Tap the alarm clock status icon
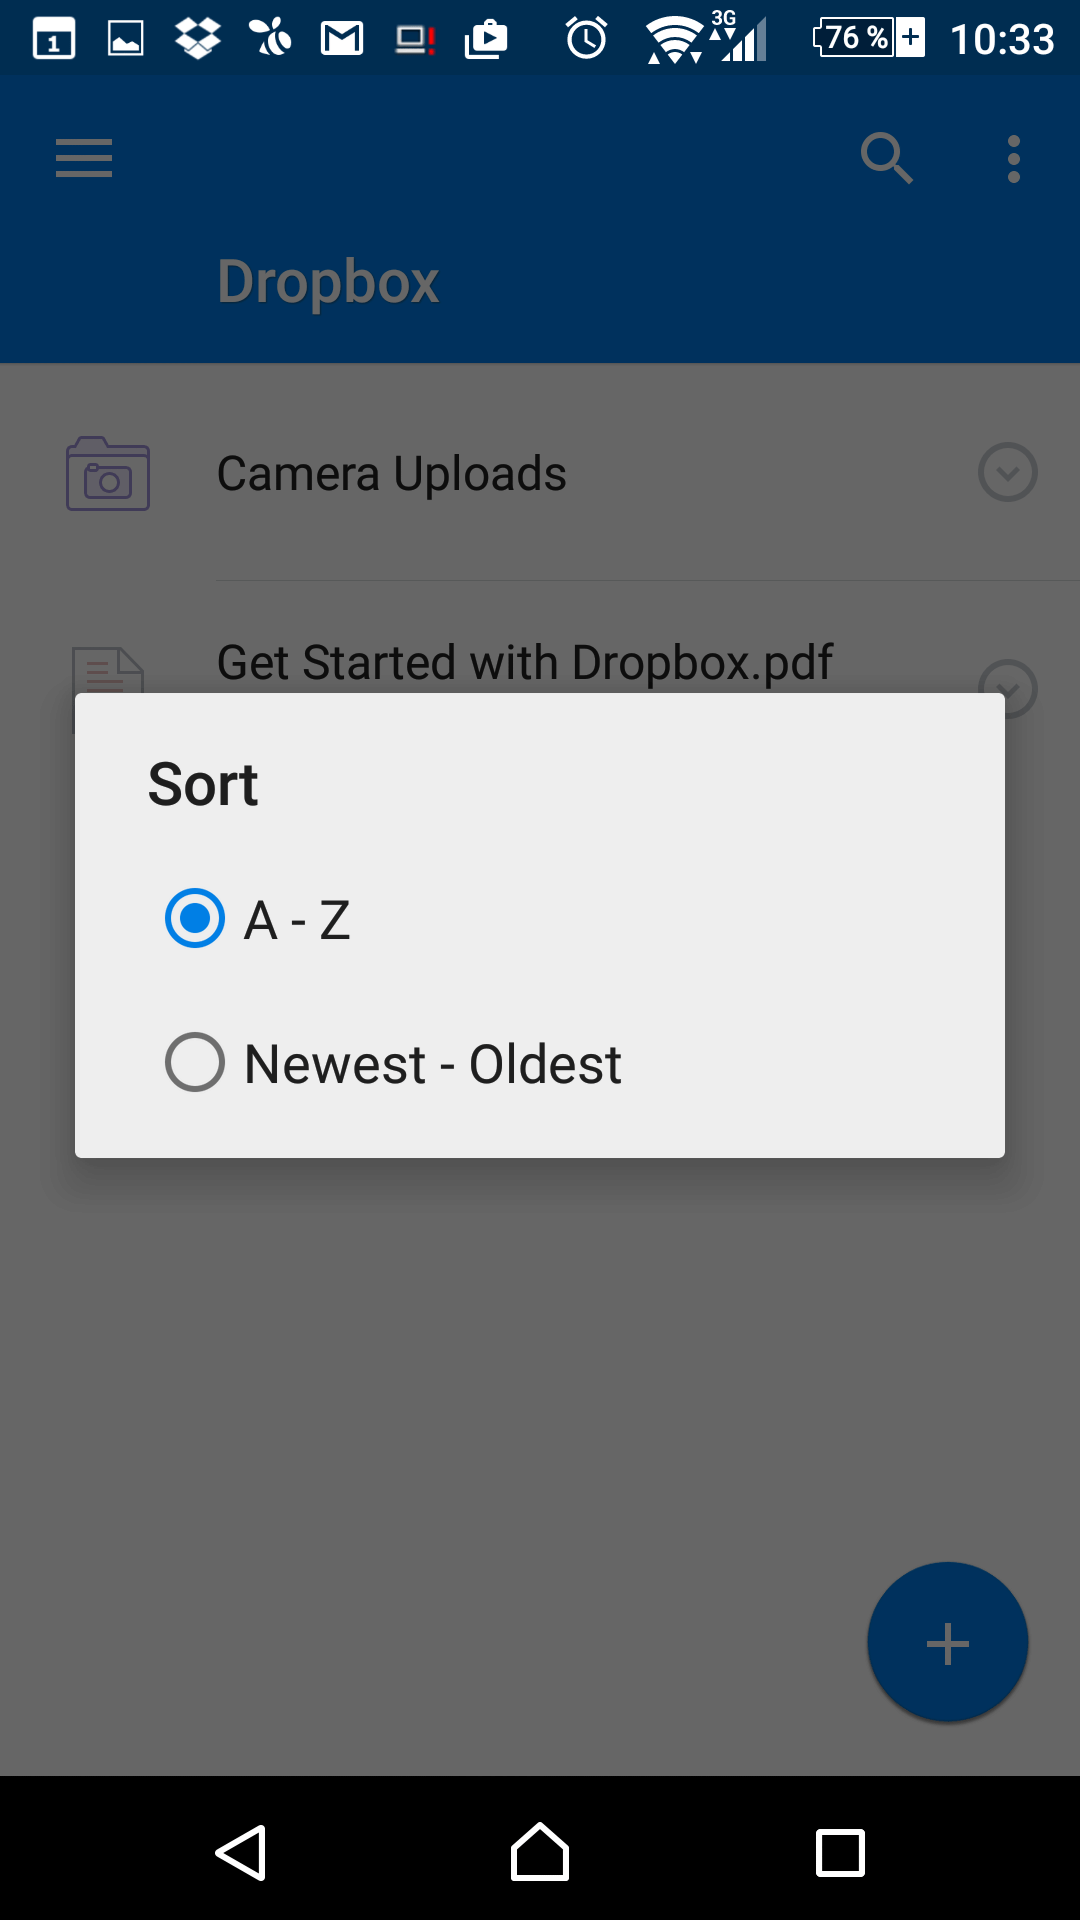Image resolution: width=1080 pixels, height=1920 pixels. (586, 38)
